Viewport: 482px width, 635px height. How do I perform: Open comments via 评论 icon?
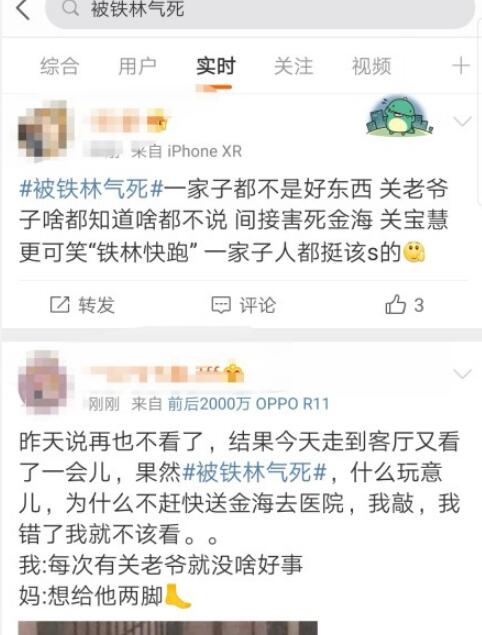pyautogui.click(x=221, y=305)
